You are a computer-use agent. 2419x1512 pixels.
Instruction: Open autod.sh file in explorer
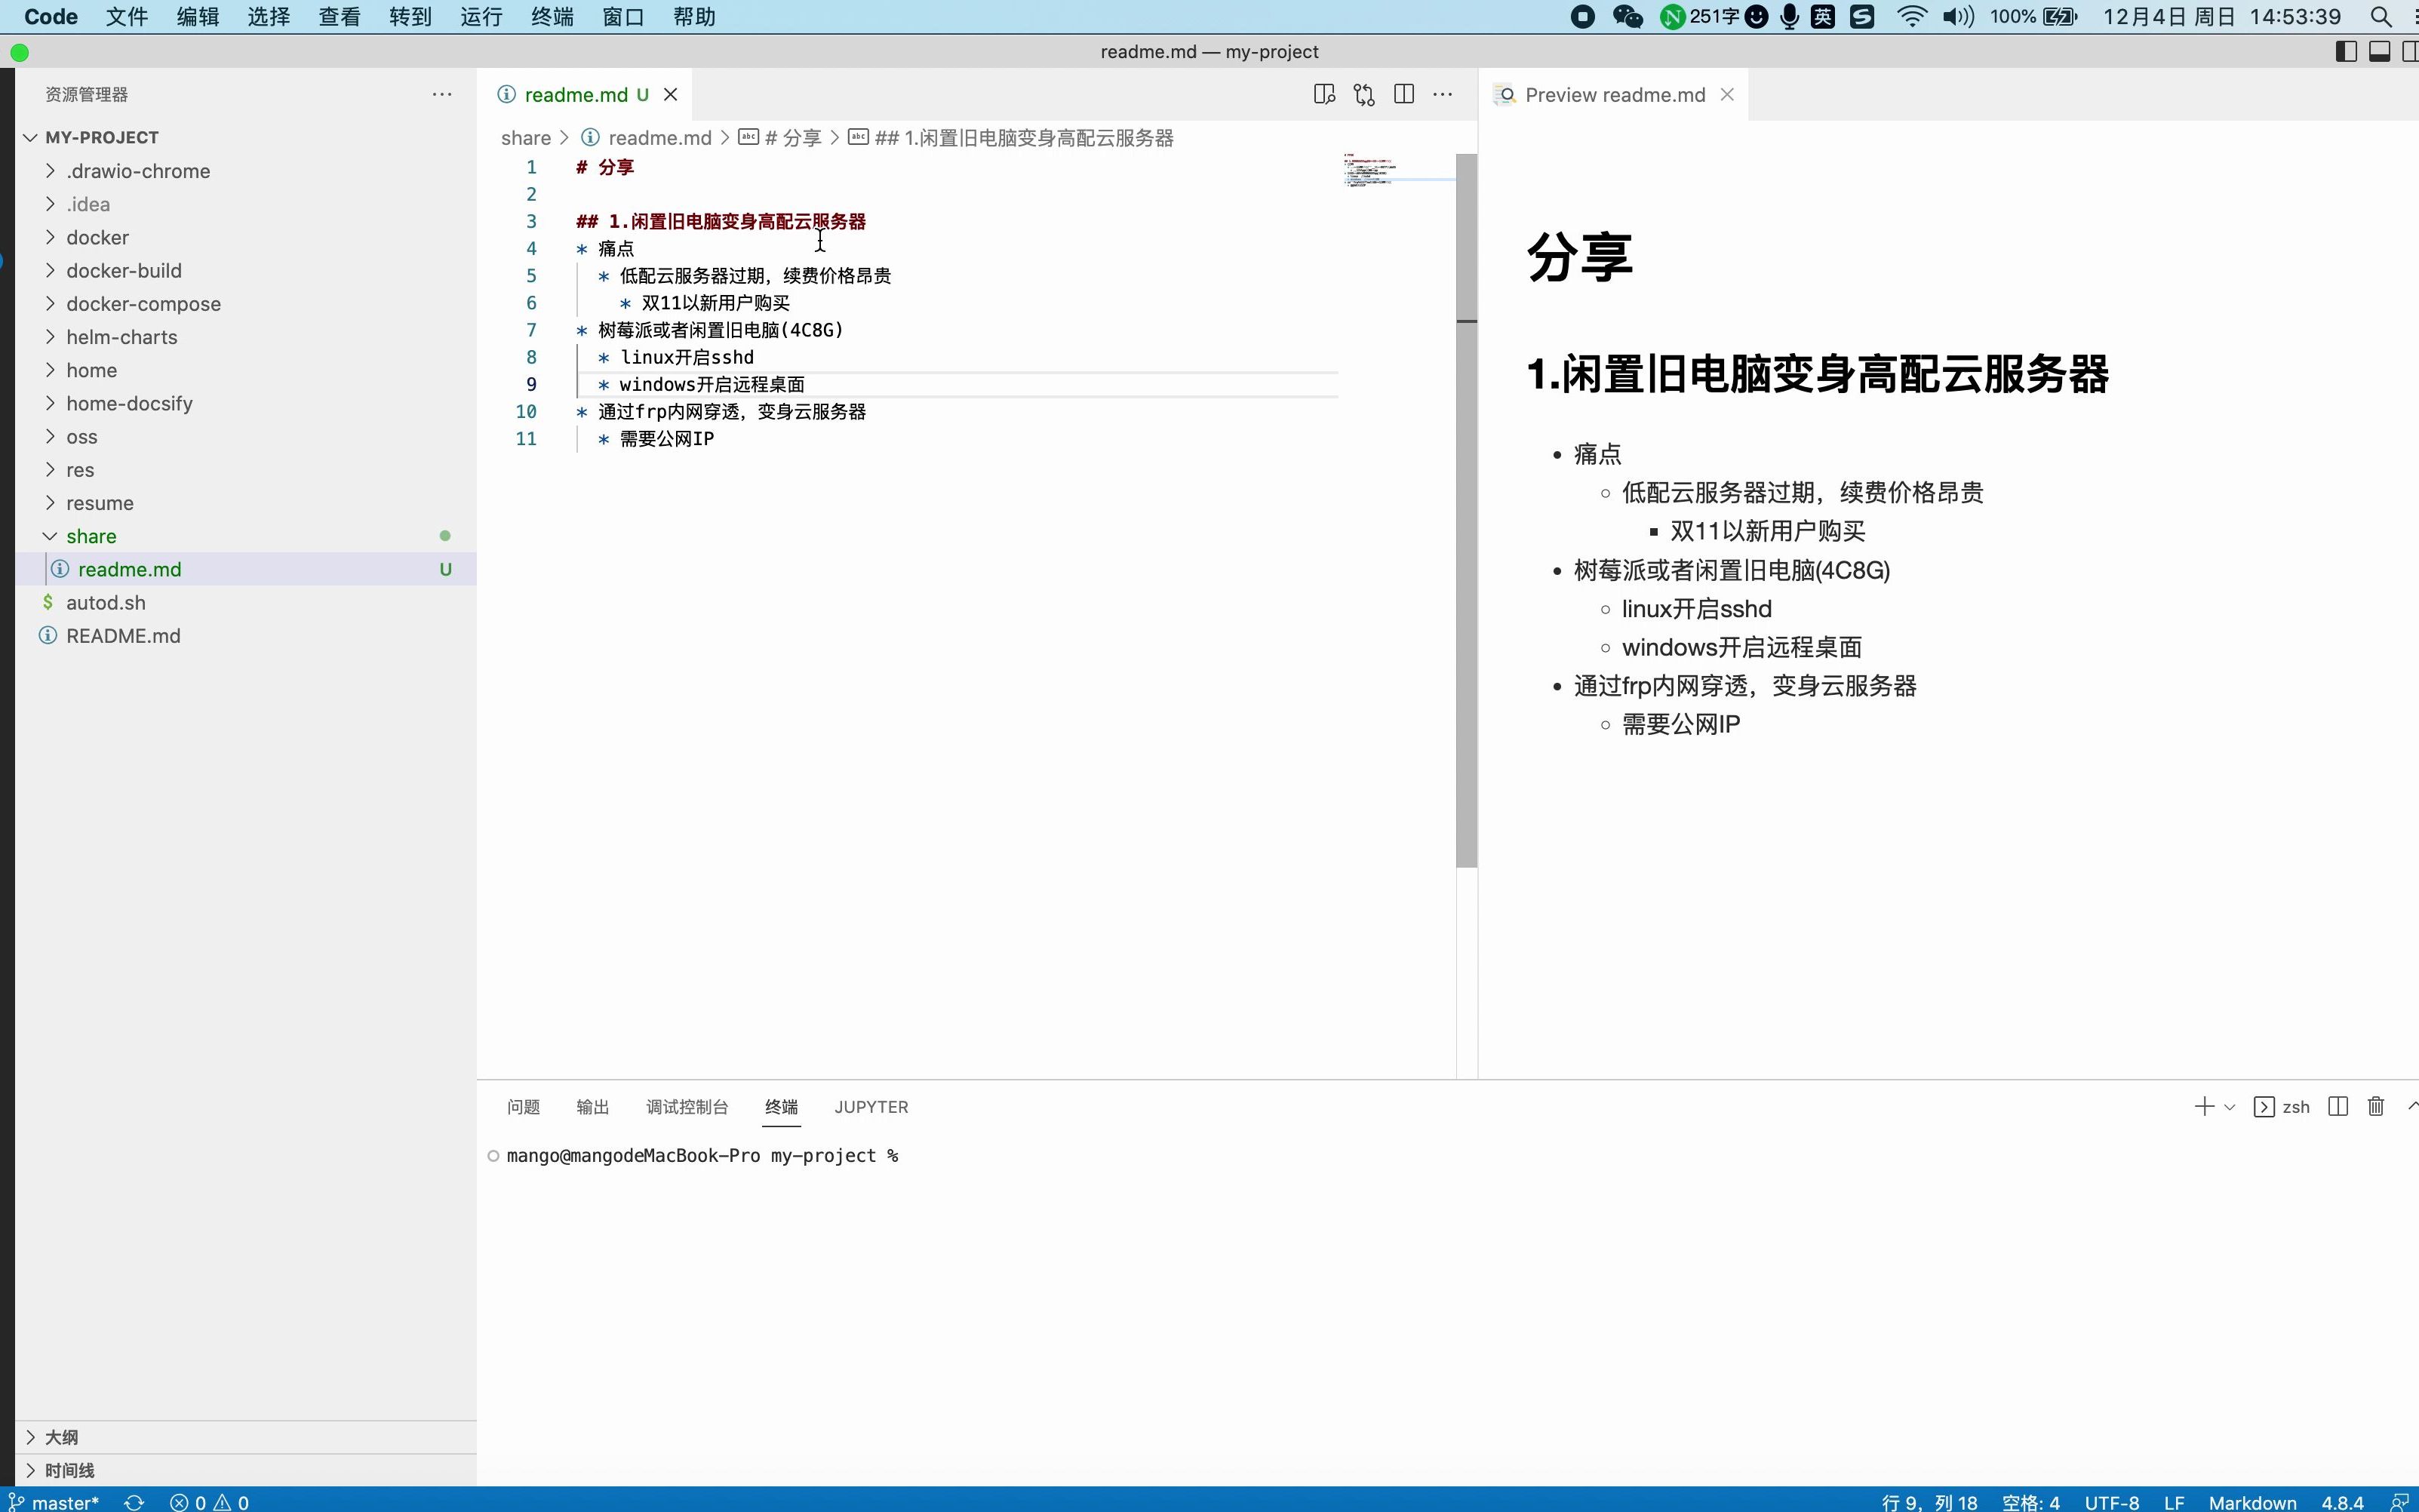click(x=246, y=602)
